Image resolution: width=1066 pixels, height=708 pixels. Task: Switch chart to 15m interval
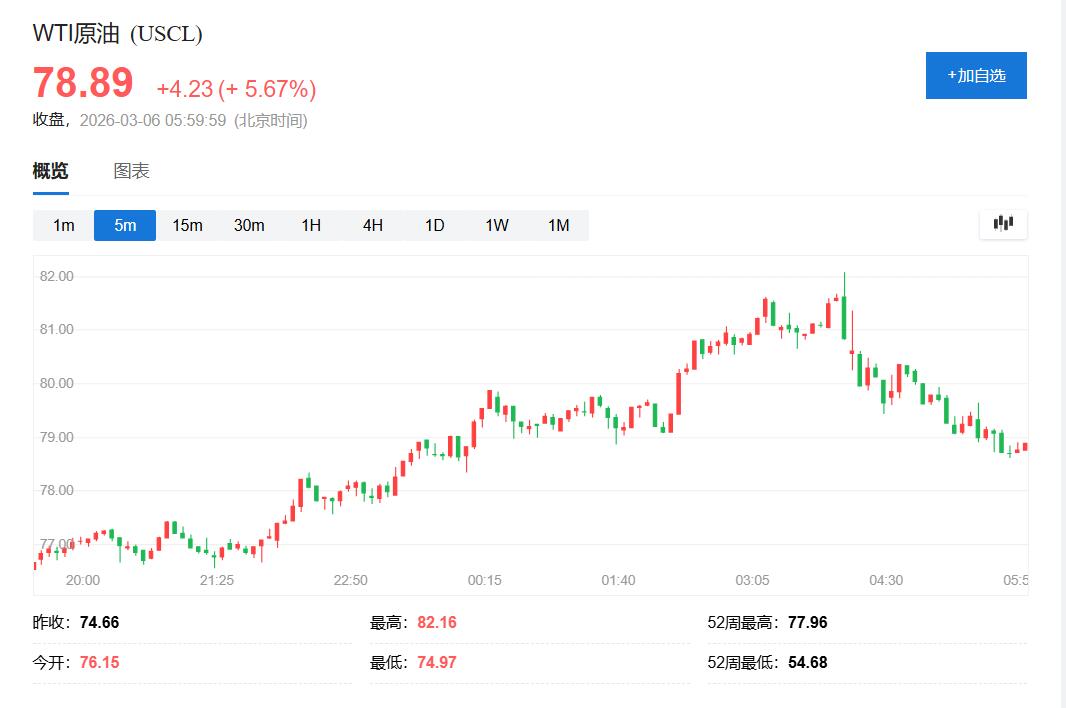187,225
